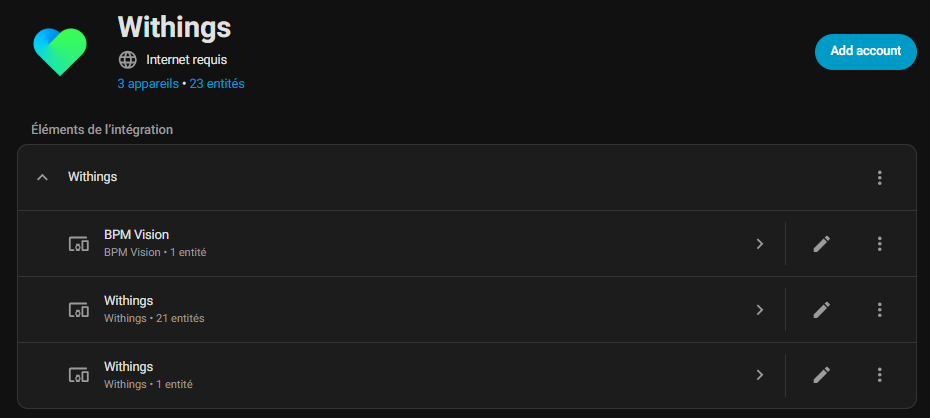Open the three-dot menu for Withings 21 entités
Screen dimensions: 930x418
[x=880, y=309]
